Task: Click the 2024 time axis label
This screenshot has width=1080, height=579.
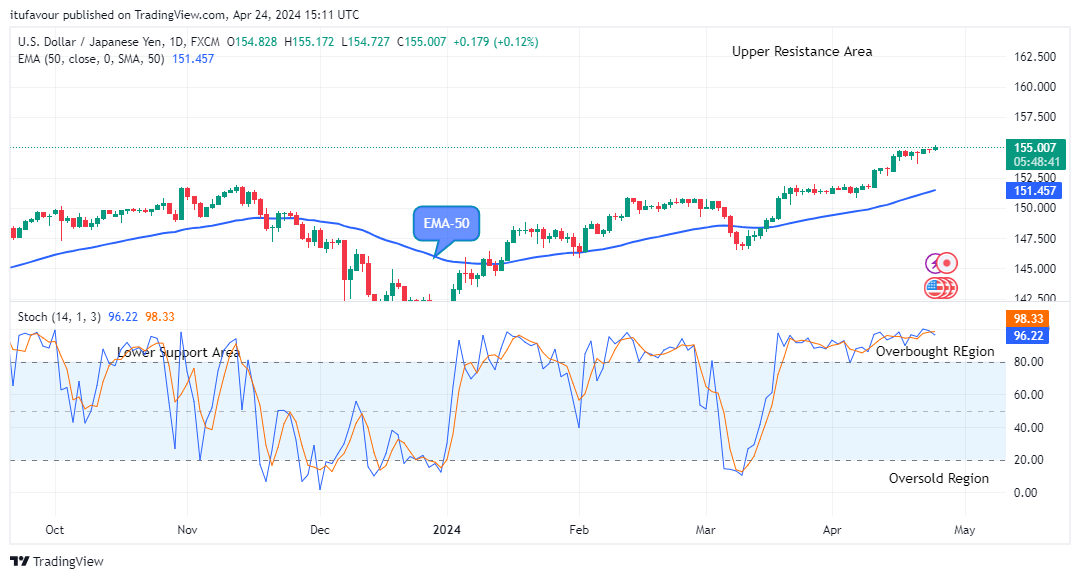Action: (x=446, y=529)
